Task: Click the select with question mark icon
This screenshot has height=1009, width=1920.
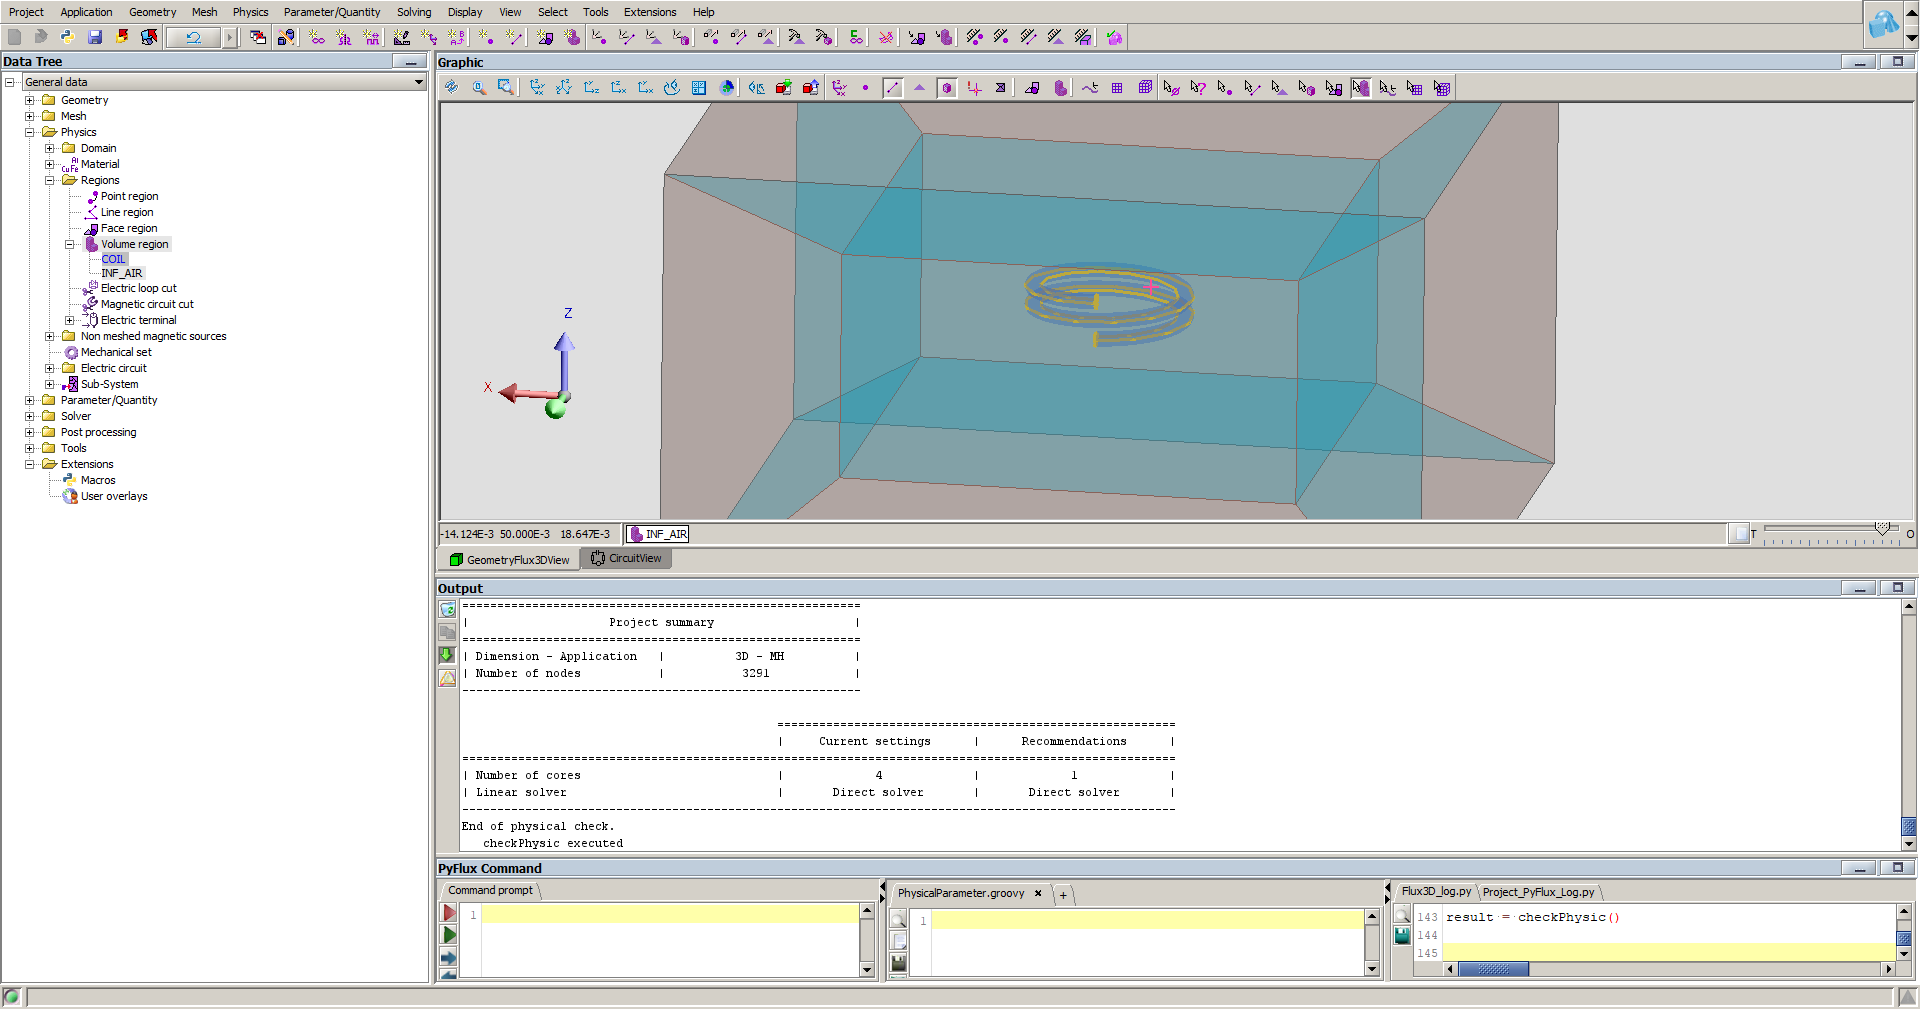Action: (1198, 88)
